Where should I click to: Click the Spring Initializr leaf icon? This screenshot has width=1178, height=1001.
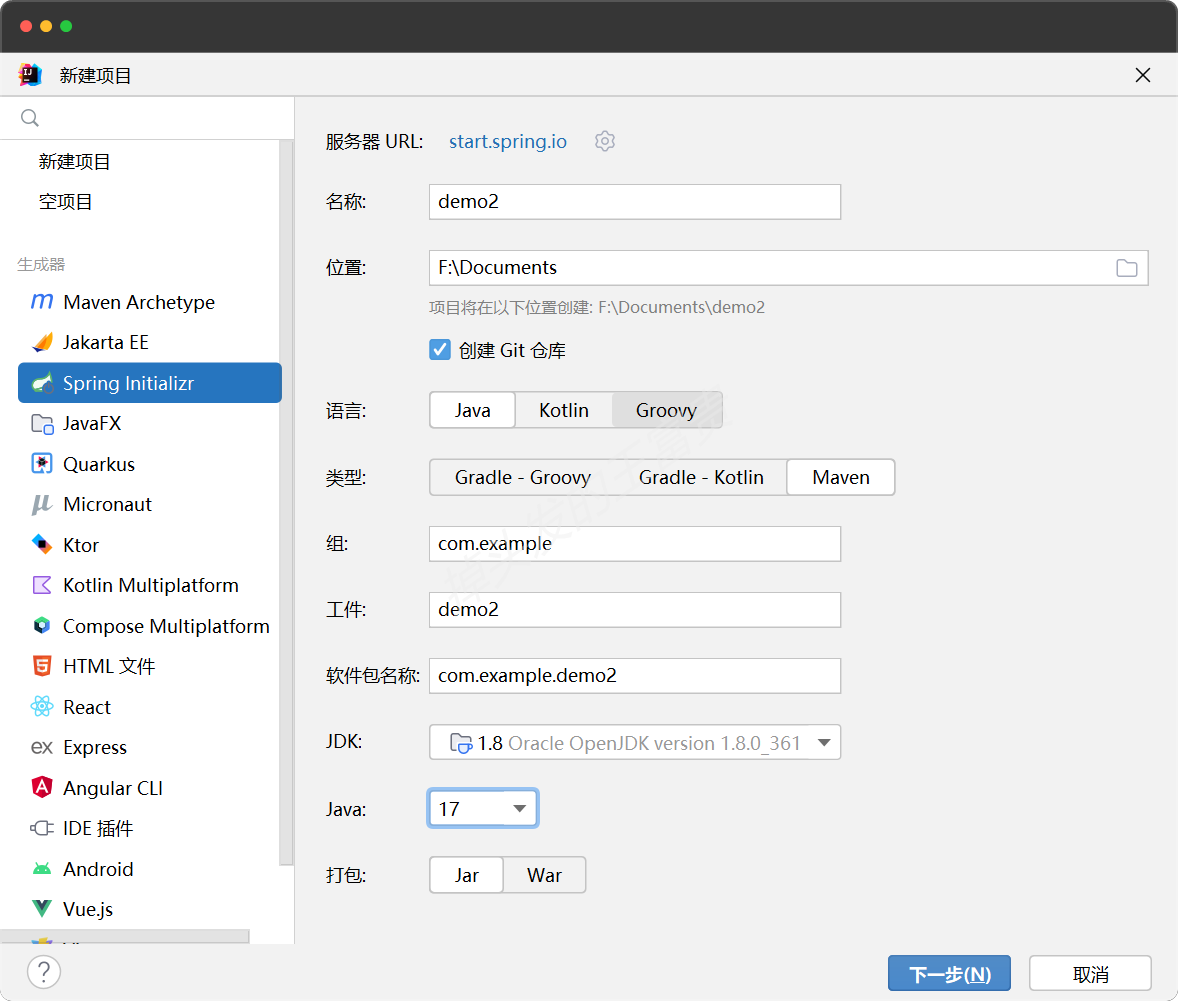click(42, 383)
